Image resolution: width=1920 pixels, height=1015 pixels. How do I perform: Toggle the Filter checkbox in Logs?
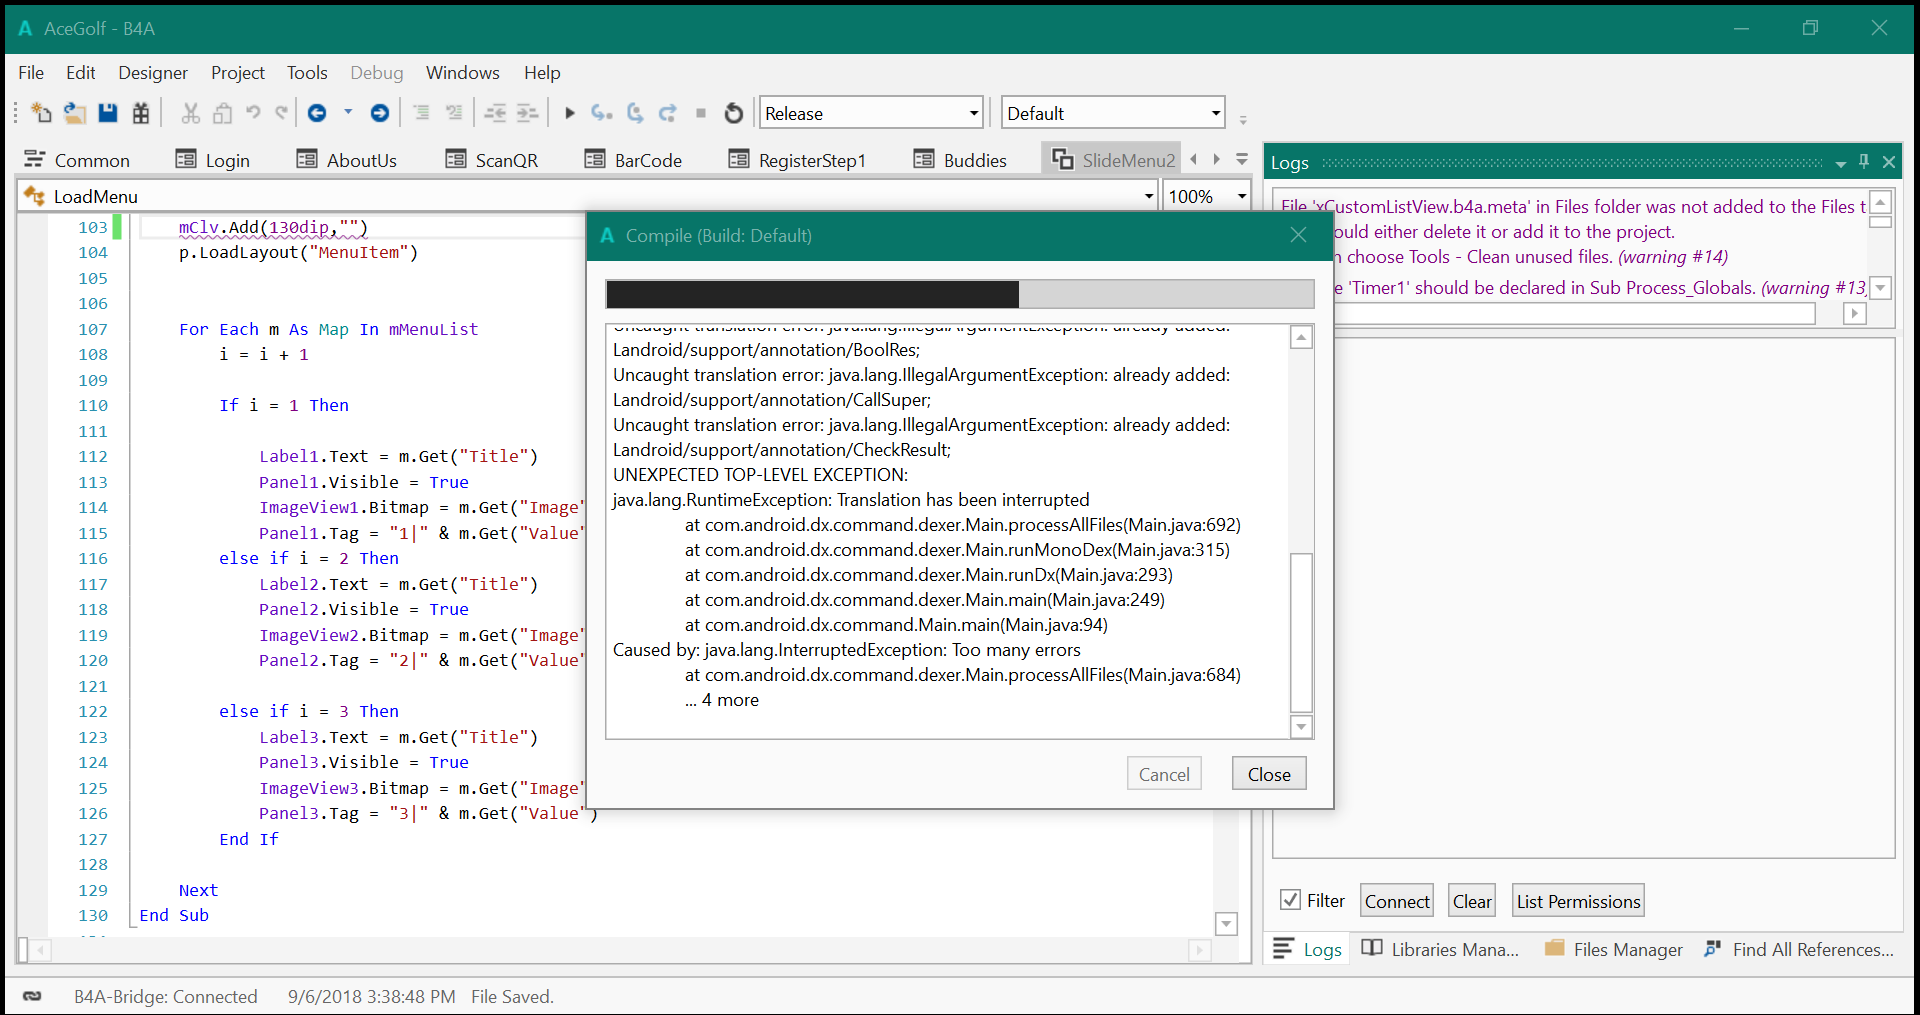coord(1290,900)
